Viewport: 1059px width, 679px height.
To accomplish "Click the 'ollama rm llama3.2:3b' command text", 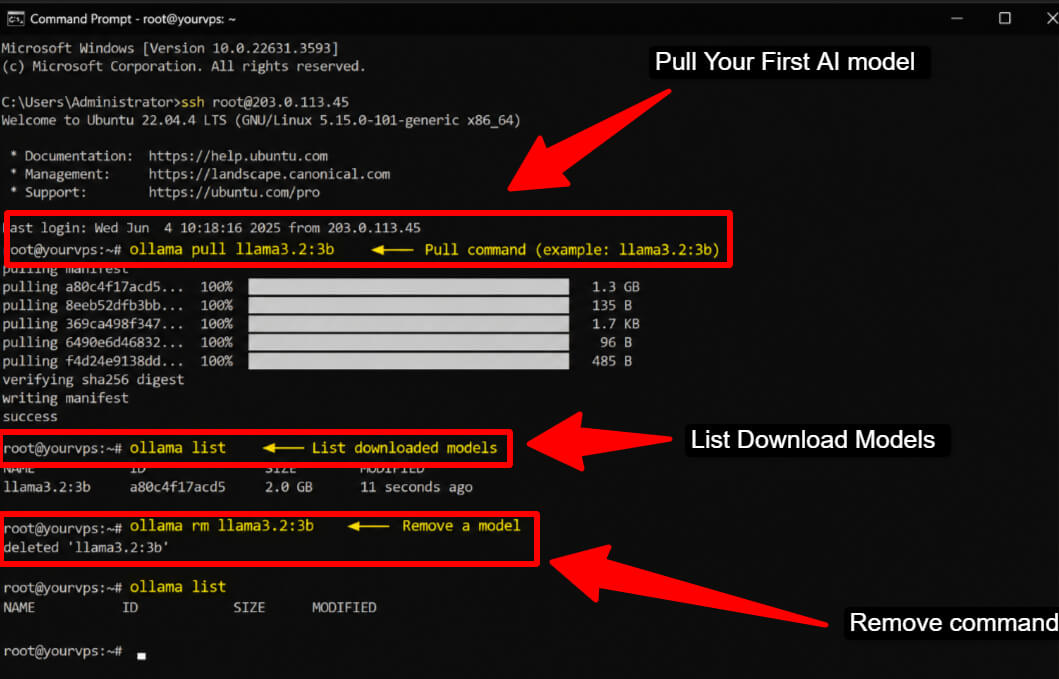I will [222, 526].
